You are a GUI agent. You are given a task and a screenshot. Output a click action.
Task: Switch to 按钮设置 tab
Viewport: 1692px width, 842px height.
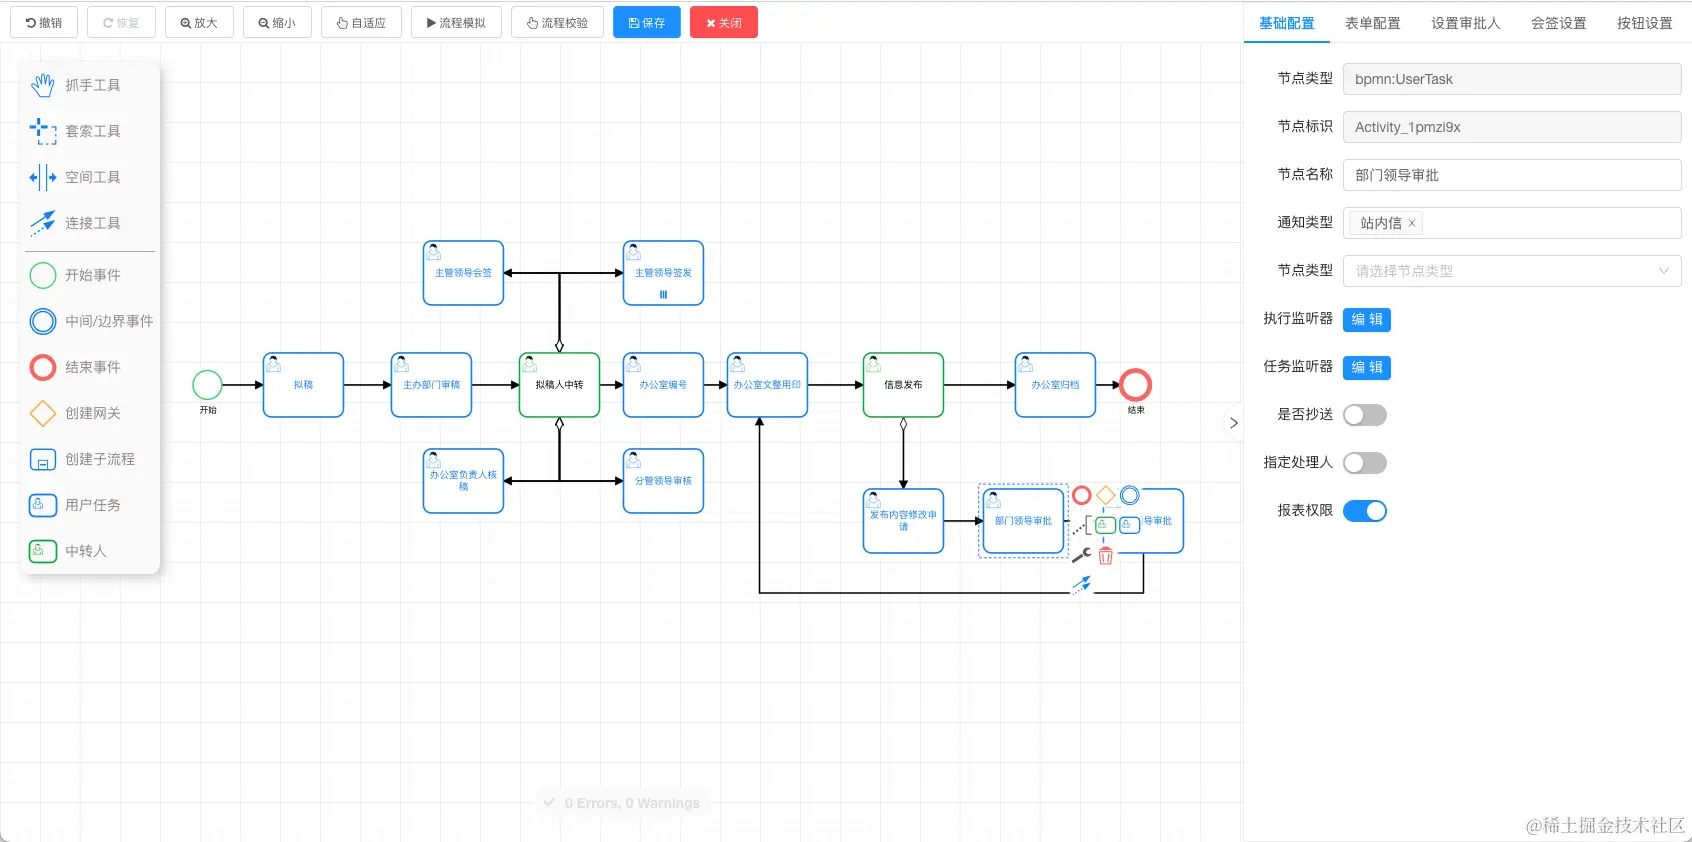1645,23
